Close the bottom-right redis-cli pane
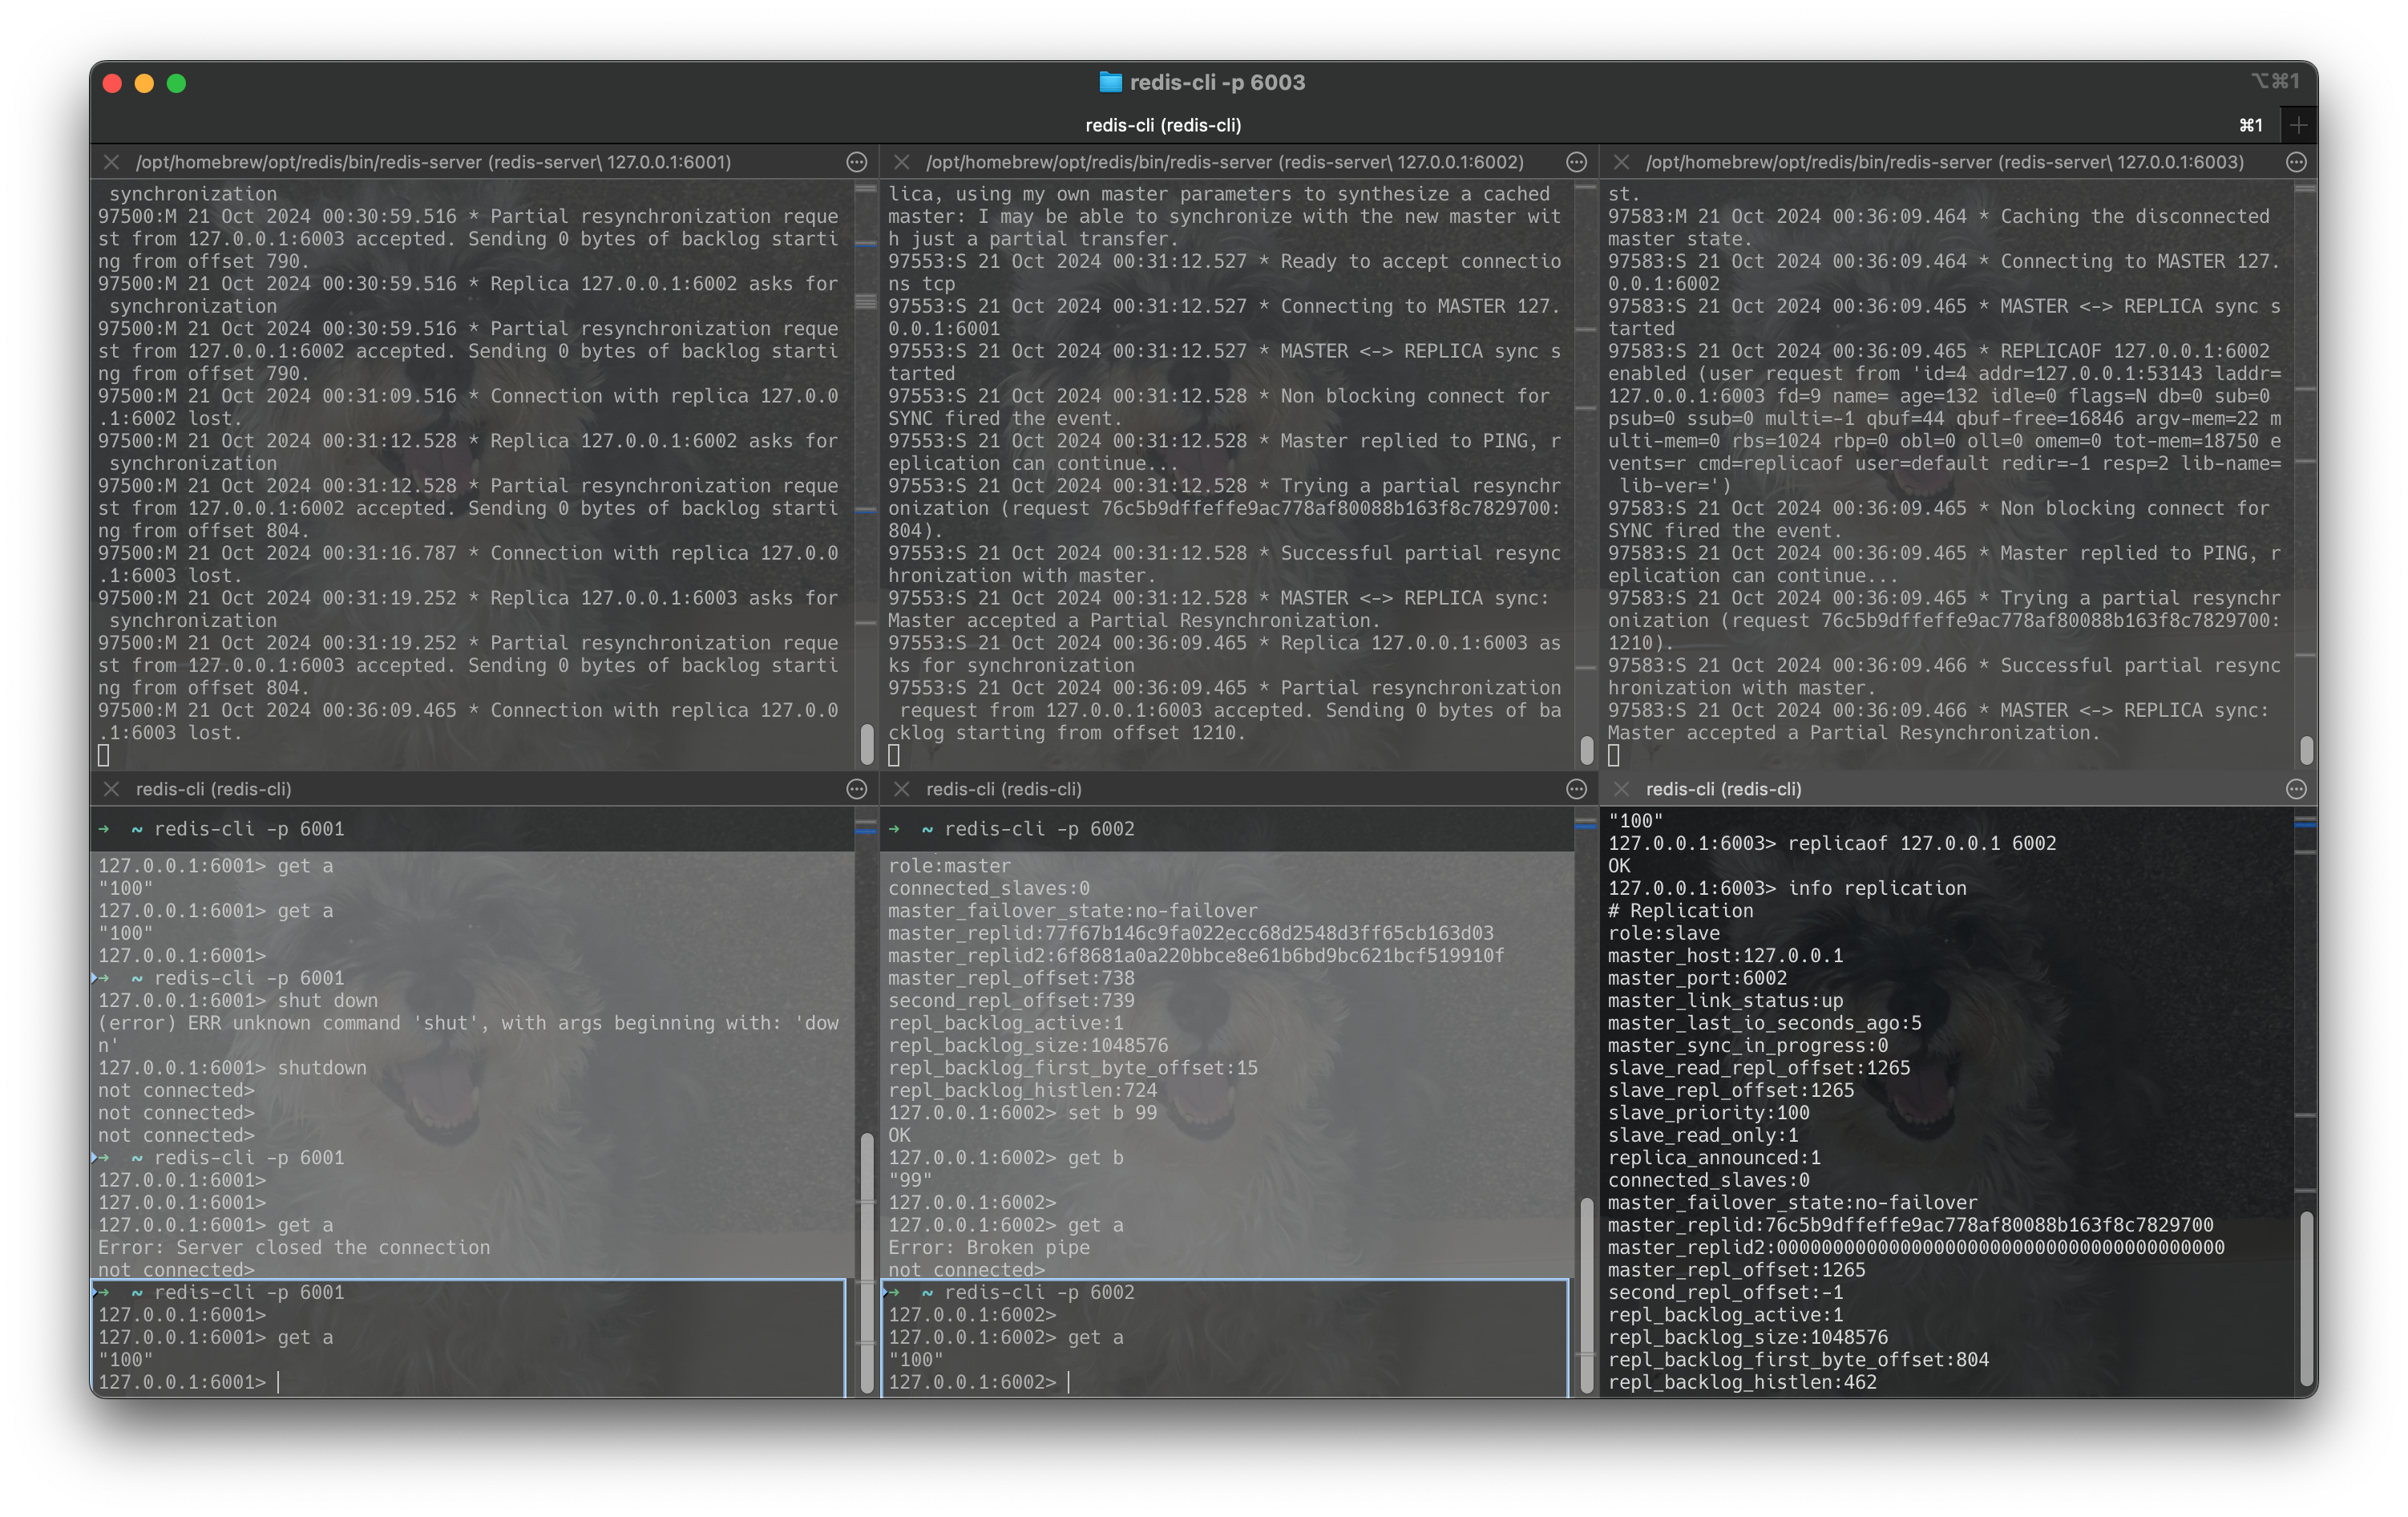The image size is (2408, 1517). pyautogui.click(x=1619, y=789)
